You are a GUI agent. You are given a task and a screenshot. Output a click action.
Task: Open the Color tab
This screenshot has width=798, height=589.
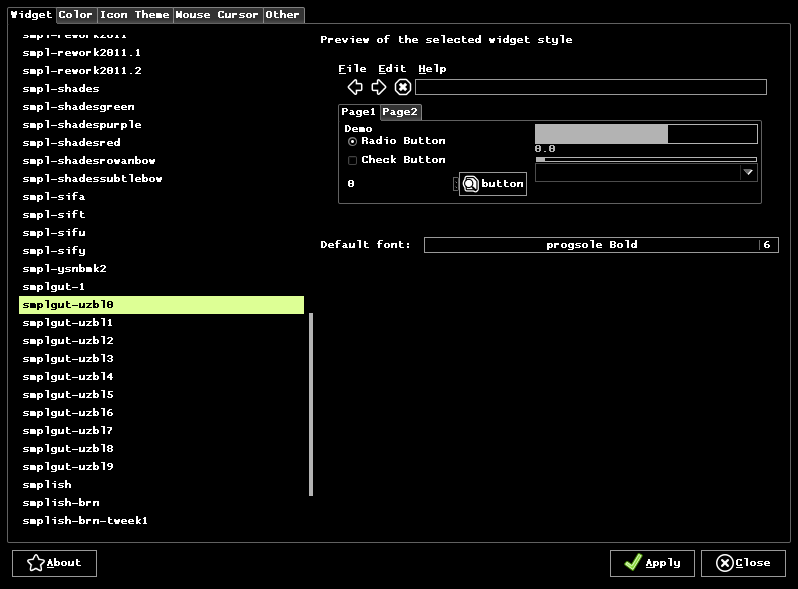tap(75, 15)
